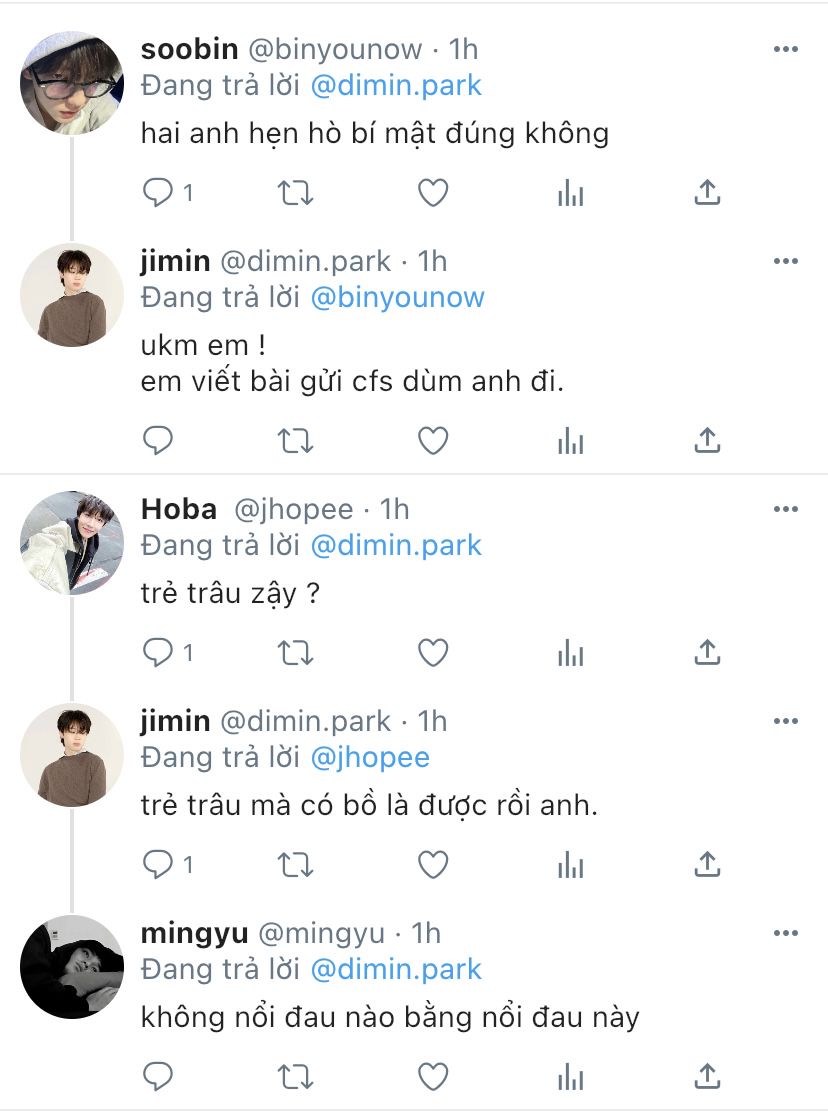Share soobin's tweet

tap(707, 192)
